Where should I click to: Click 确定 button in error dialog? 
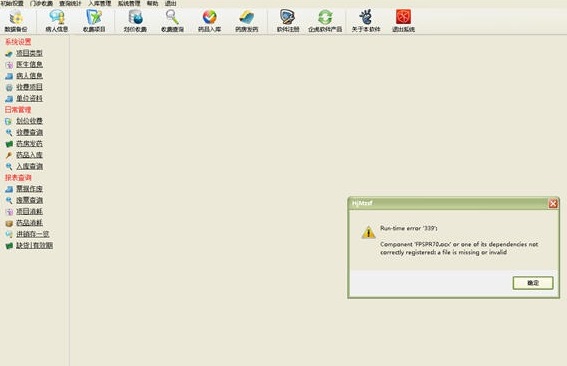(x=533, y=283)
